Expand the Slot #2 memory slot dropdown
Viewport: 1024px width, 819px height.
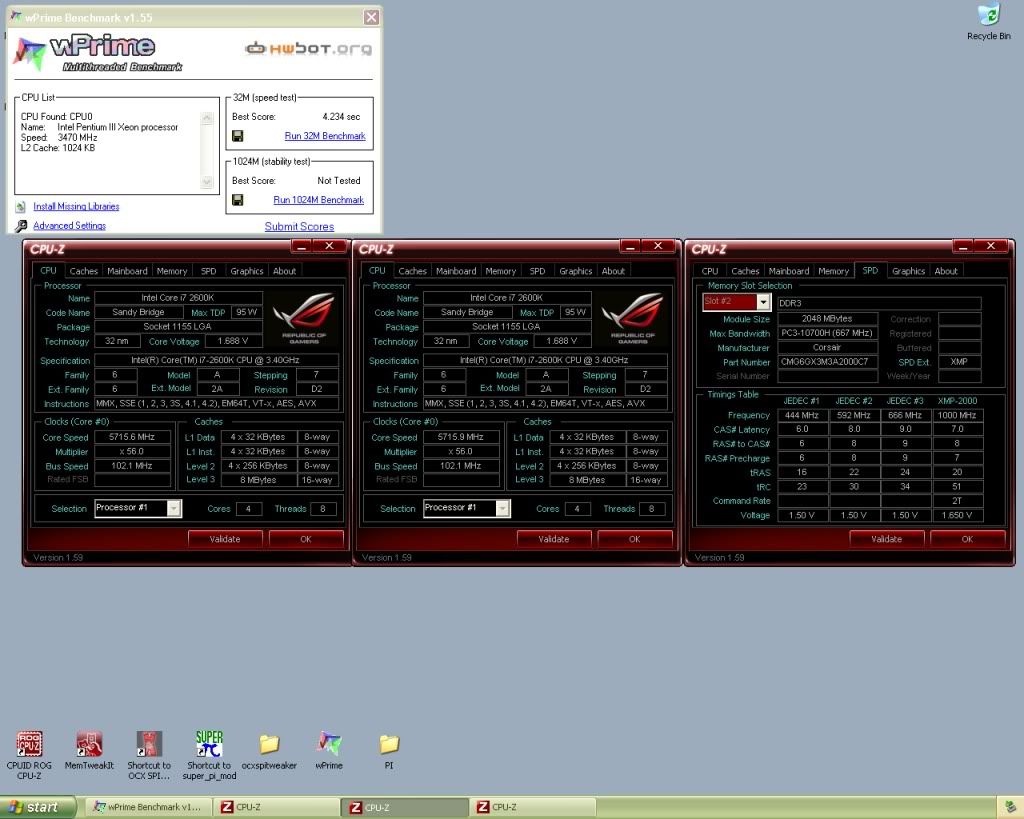763,302
